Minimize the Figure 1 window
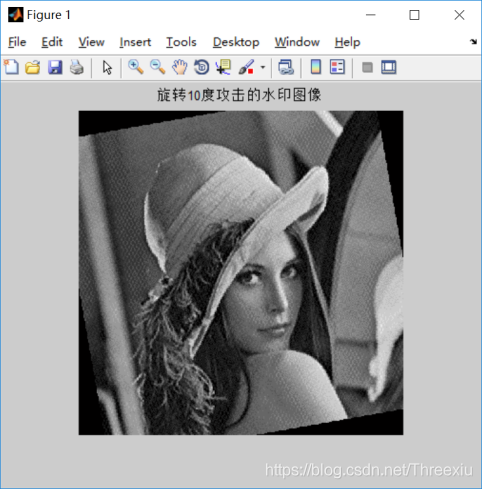The image size is (482, 489). [370, 15]
